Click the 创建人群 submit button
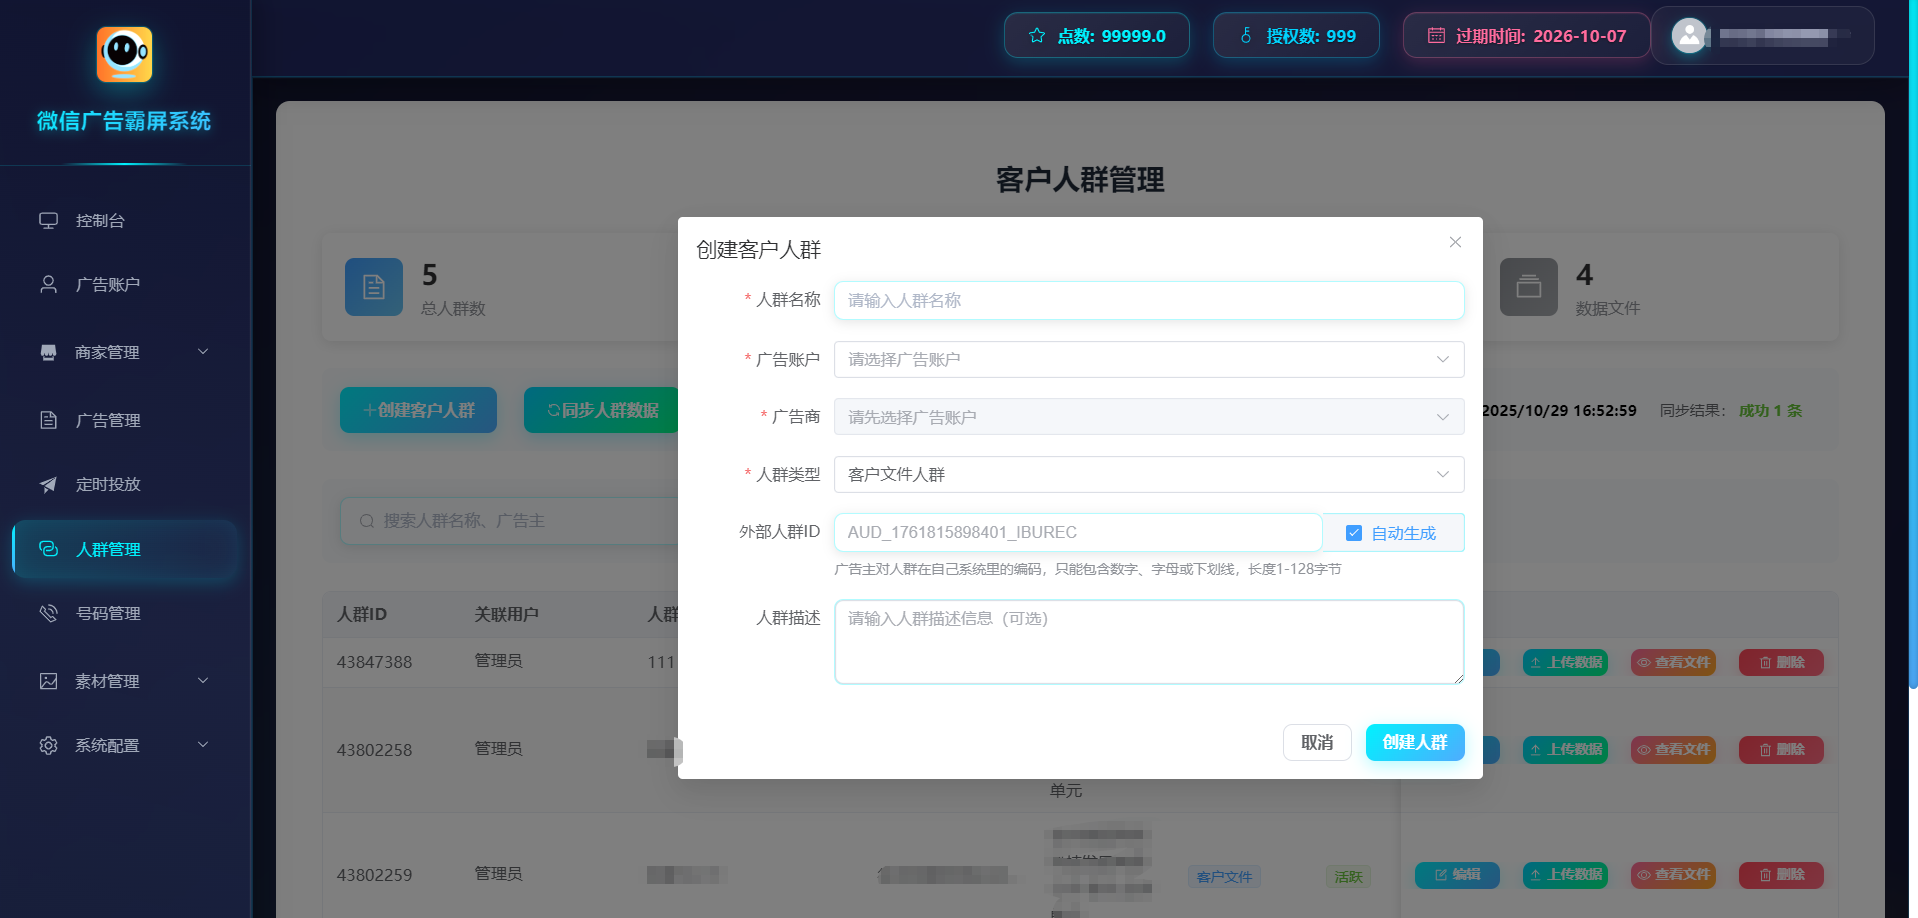The width and height of the screenshot is (1918, 918). point(1414,742)
